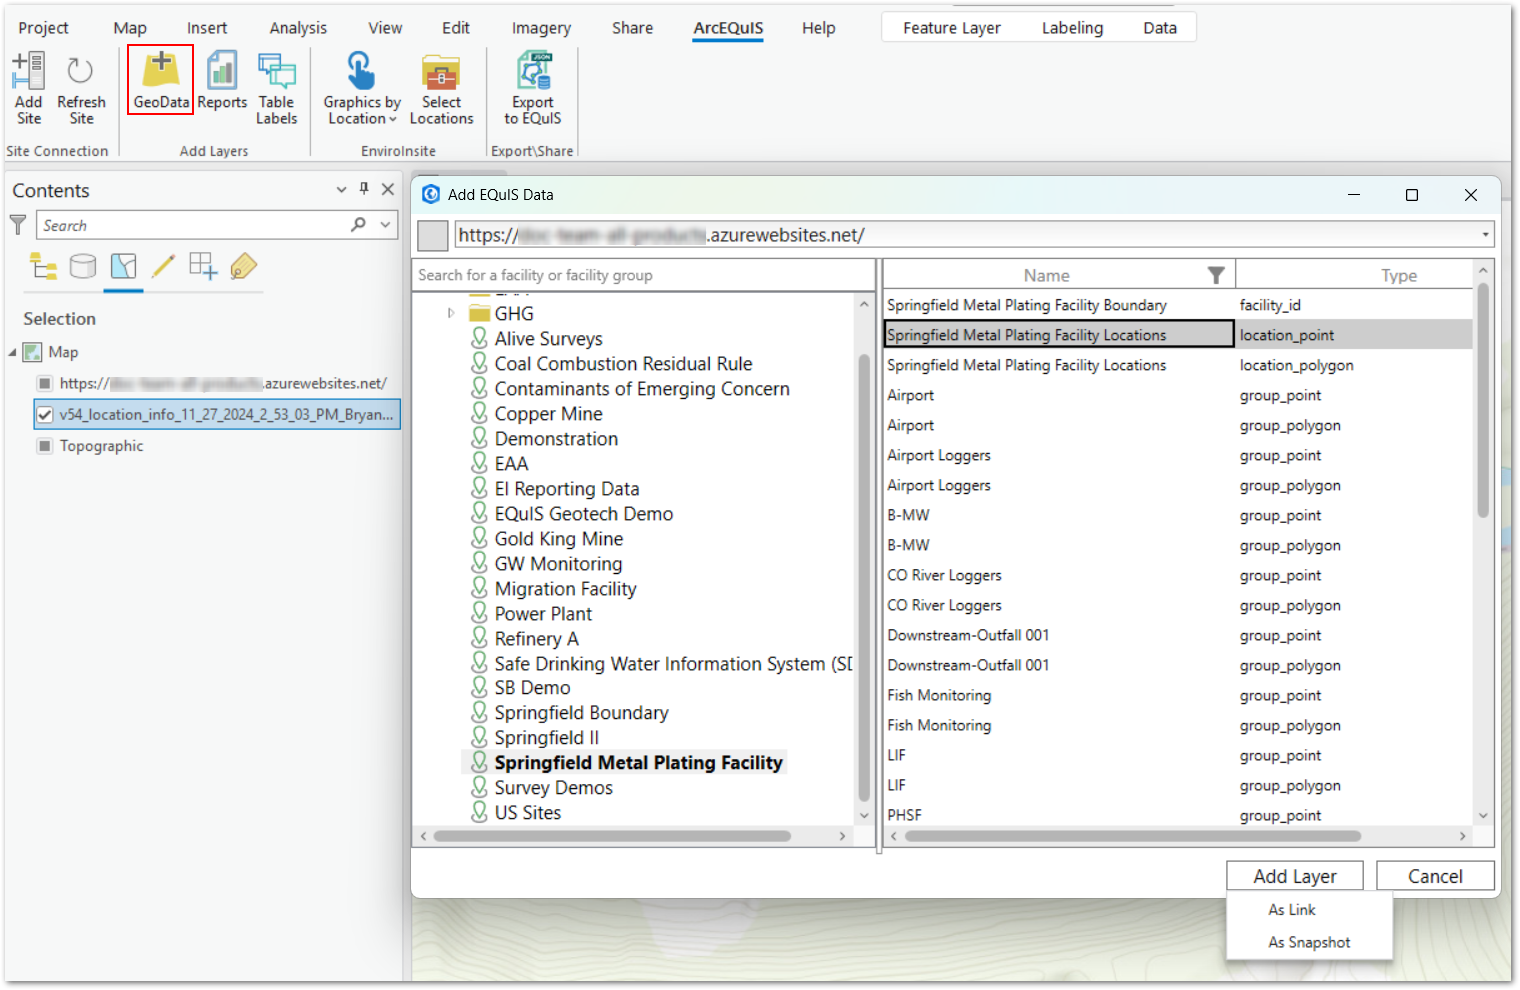Select the Power Plant facility icon
The width and height of the screenshot is (1520, 990).
pyautogui.click(x=480, y=613)
